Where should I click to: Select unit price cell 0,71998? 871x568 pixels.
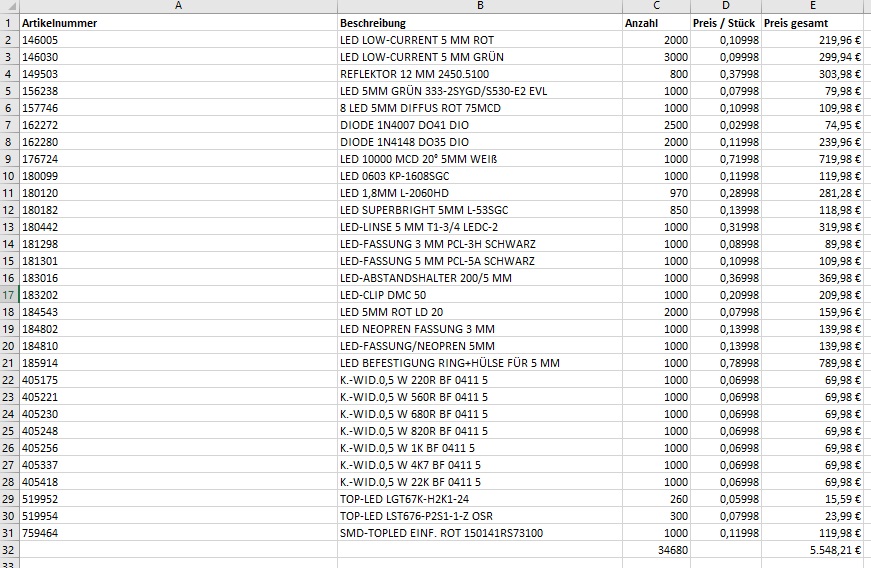[725, 159]
